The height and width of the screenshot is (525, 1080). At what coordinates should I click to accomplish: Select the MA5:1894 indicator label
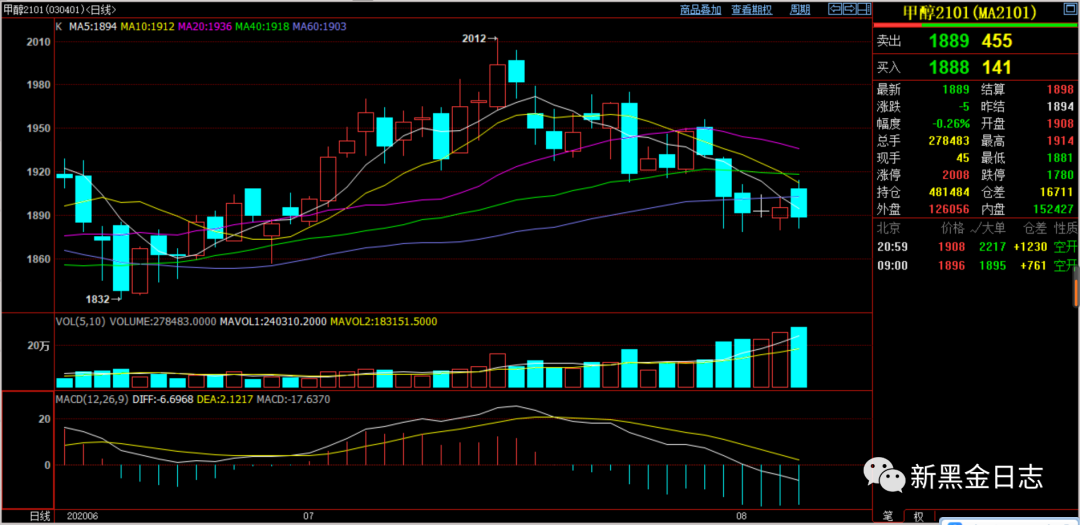pos(93,27)
